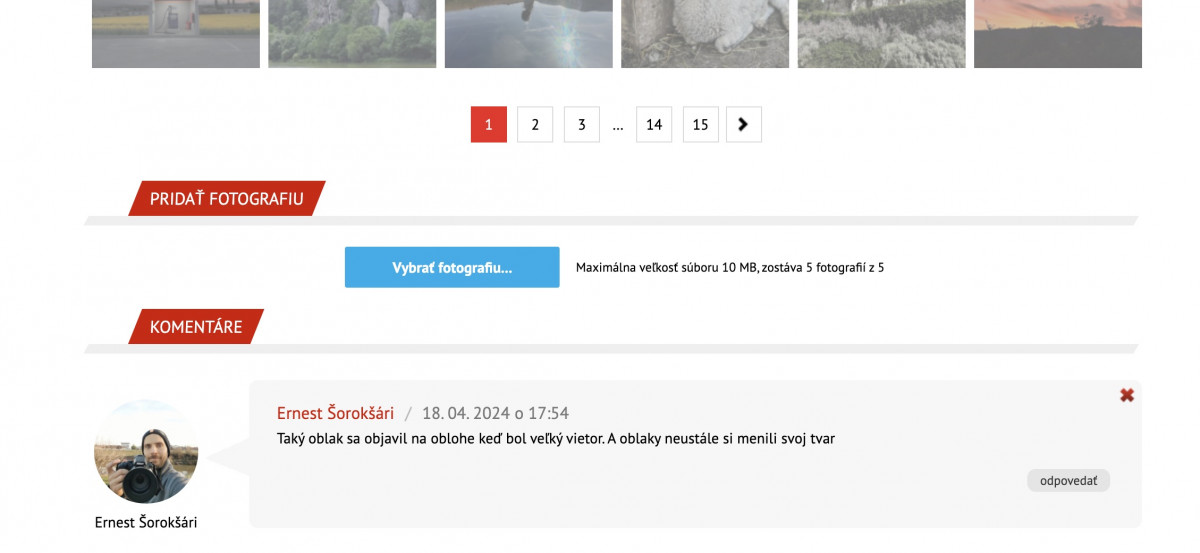Click the name Ernest Šorokšári below the avatar
The width and height of the screenshot is (1200, 553).
146,522
